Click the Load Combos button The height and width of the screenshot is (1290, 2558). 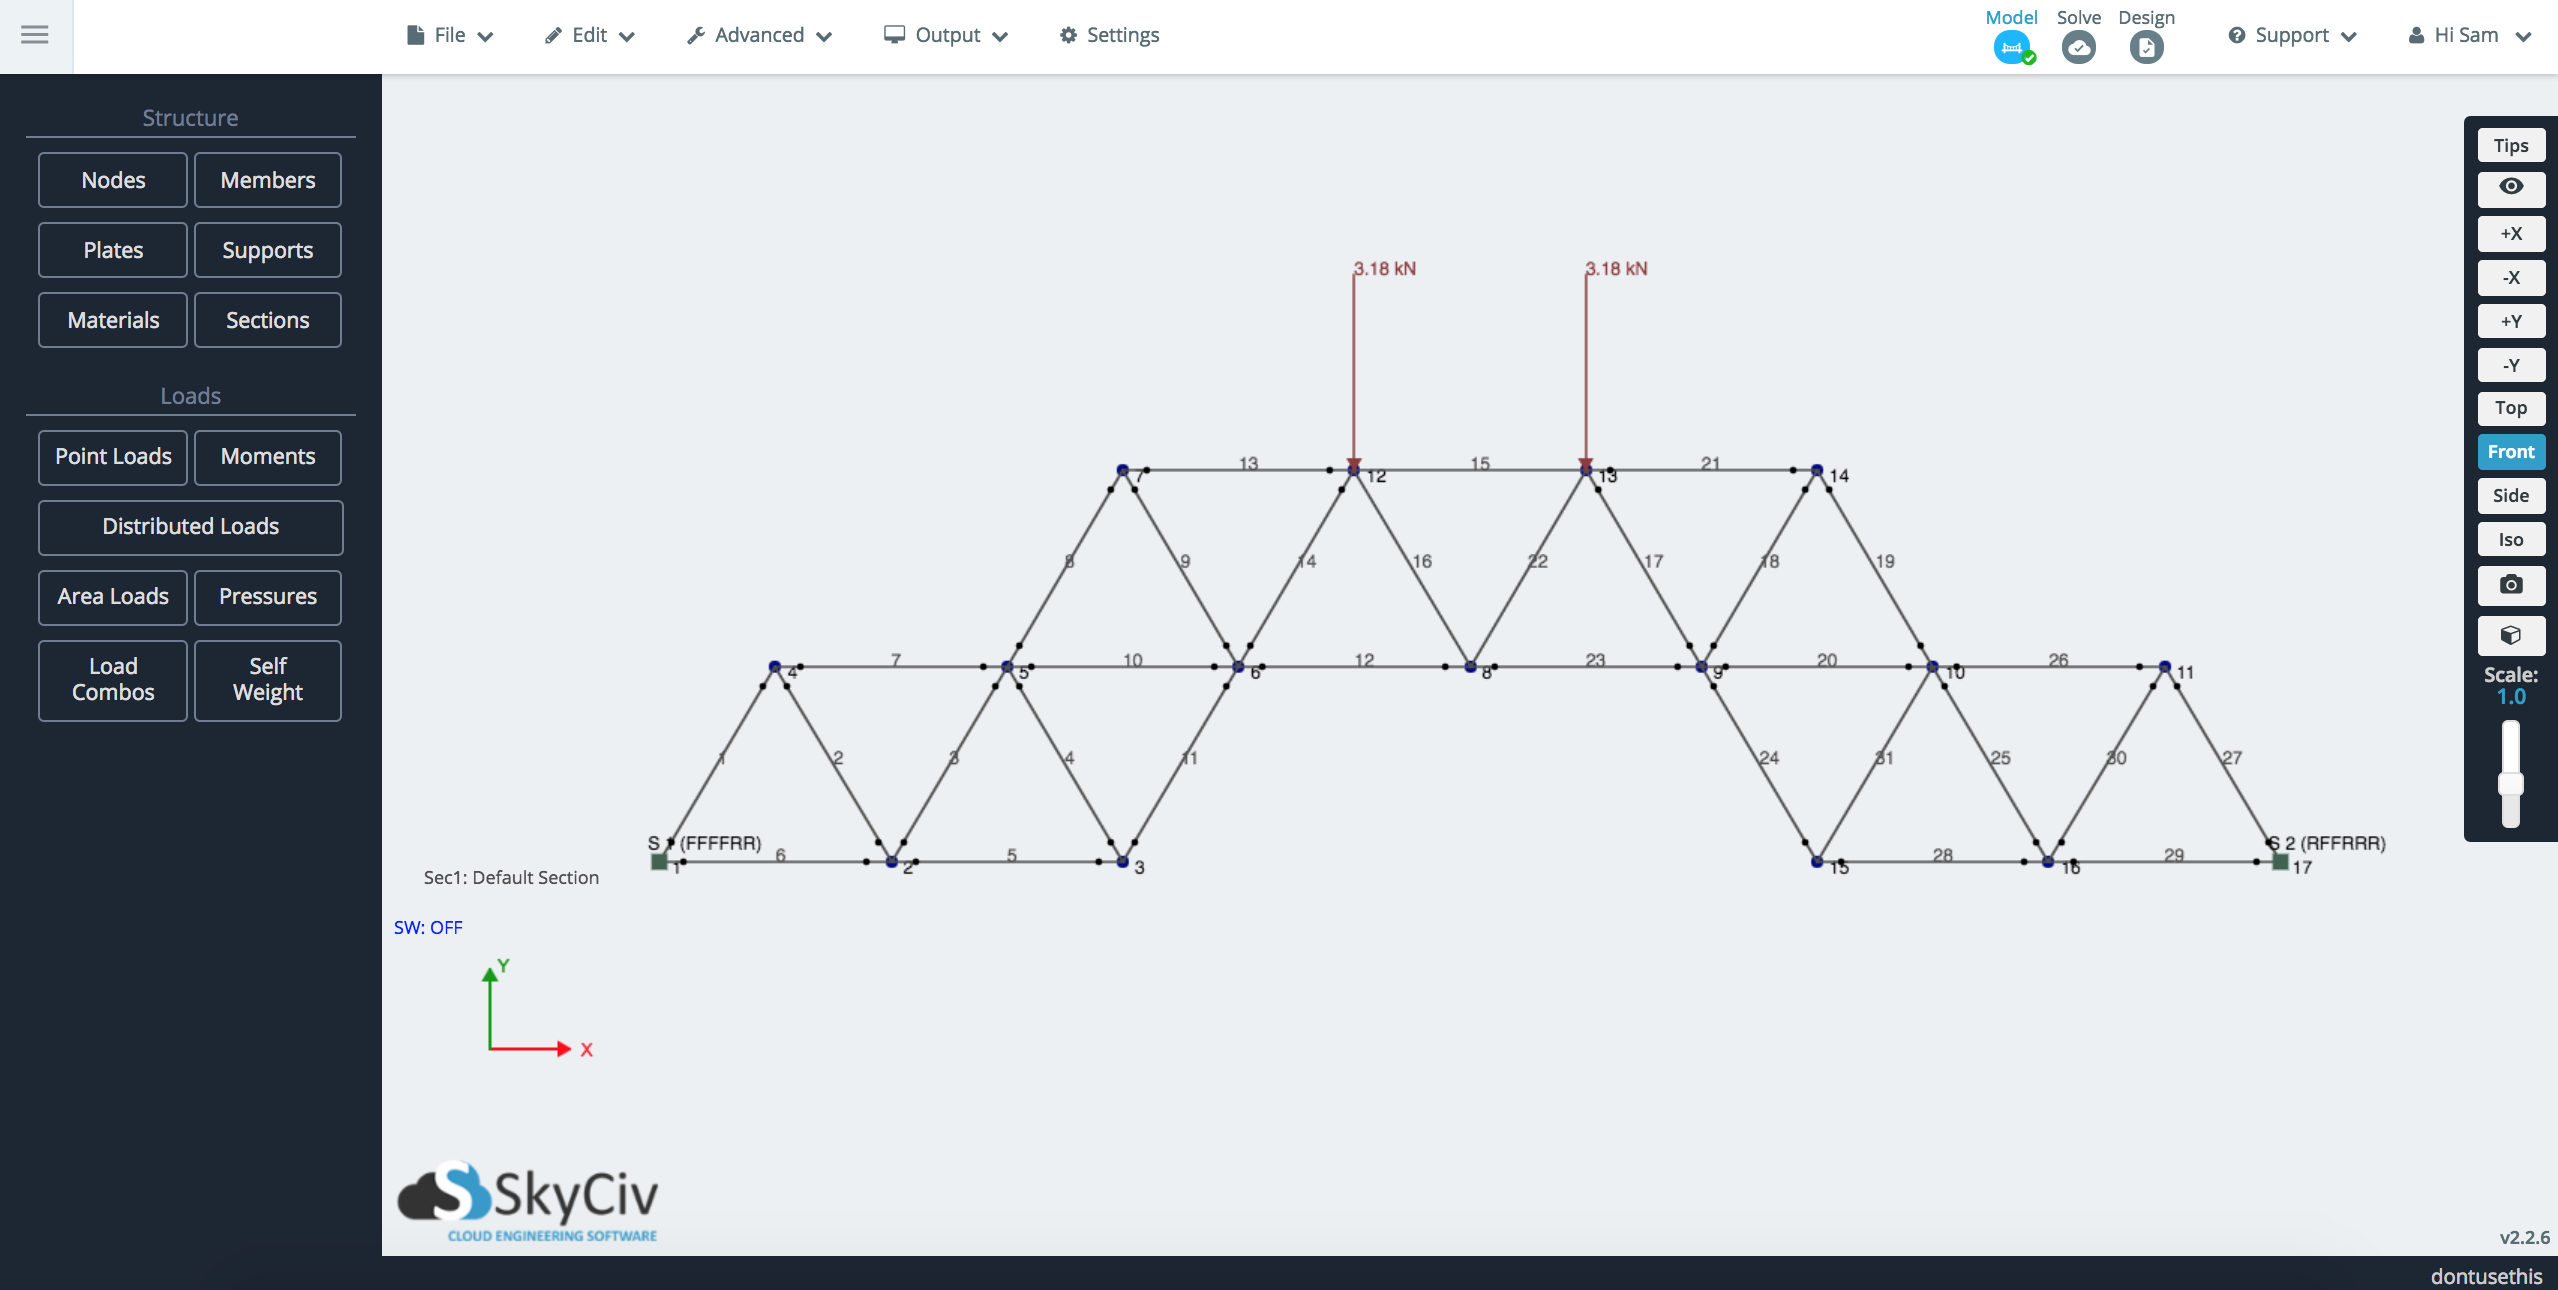coord(112,678)
